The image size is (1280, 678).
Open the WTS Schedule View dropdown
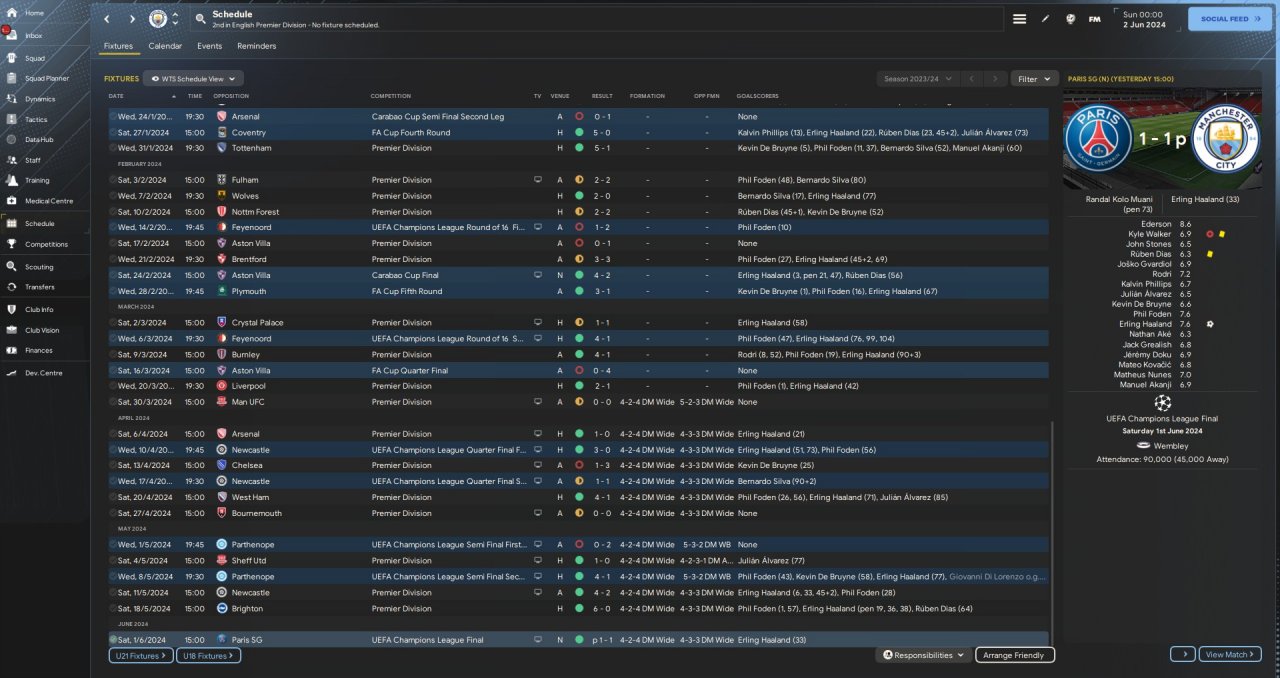[193, 78]
